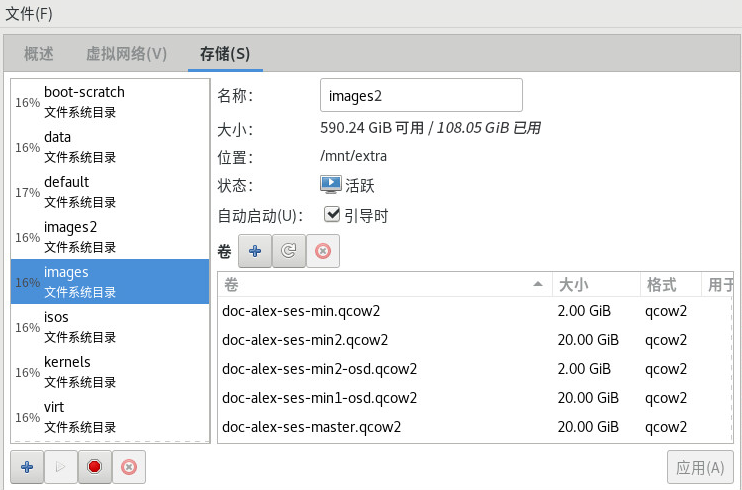This screenshot has width=742, height=490.
Task: Delete volume using the red X icon
Action: tap(322, 252)
